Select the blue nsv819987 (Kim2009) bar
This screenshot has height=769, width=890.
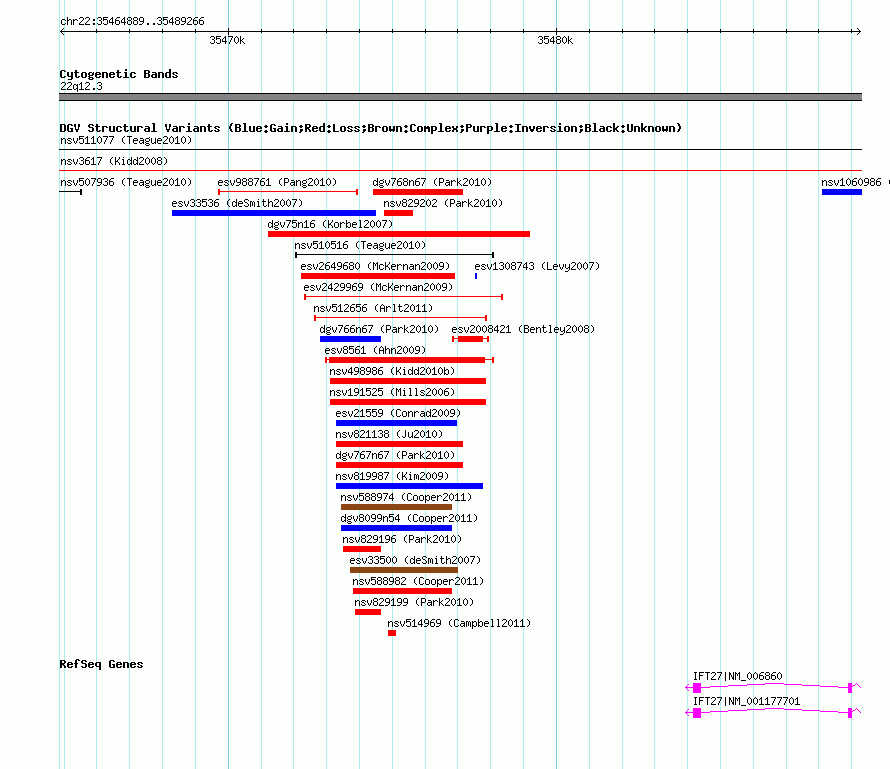tap(409, 486)
